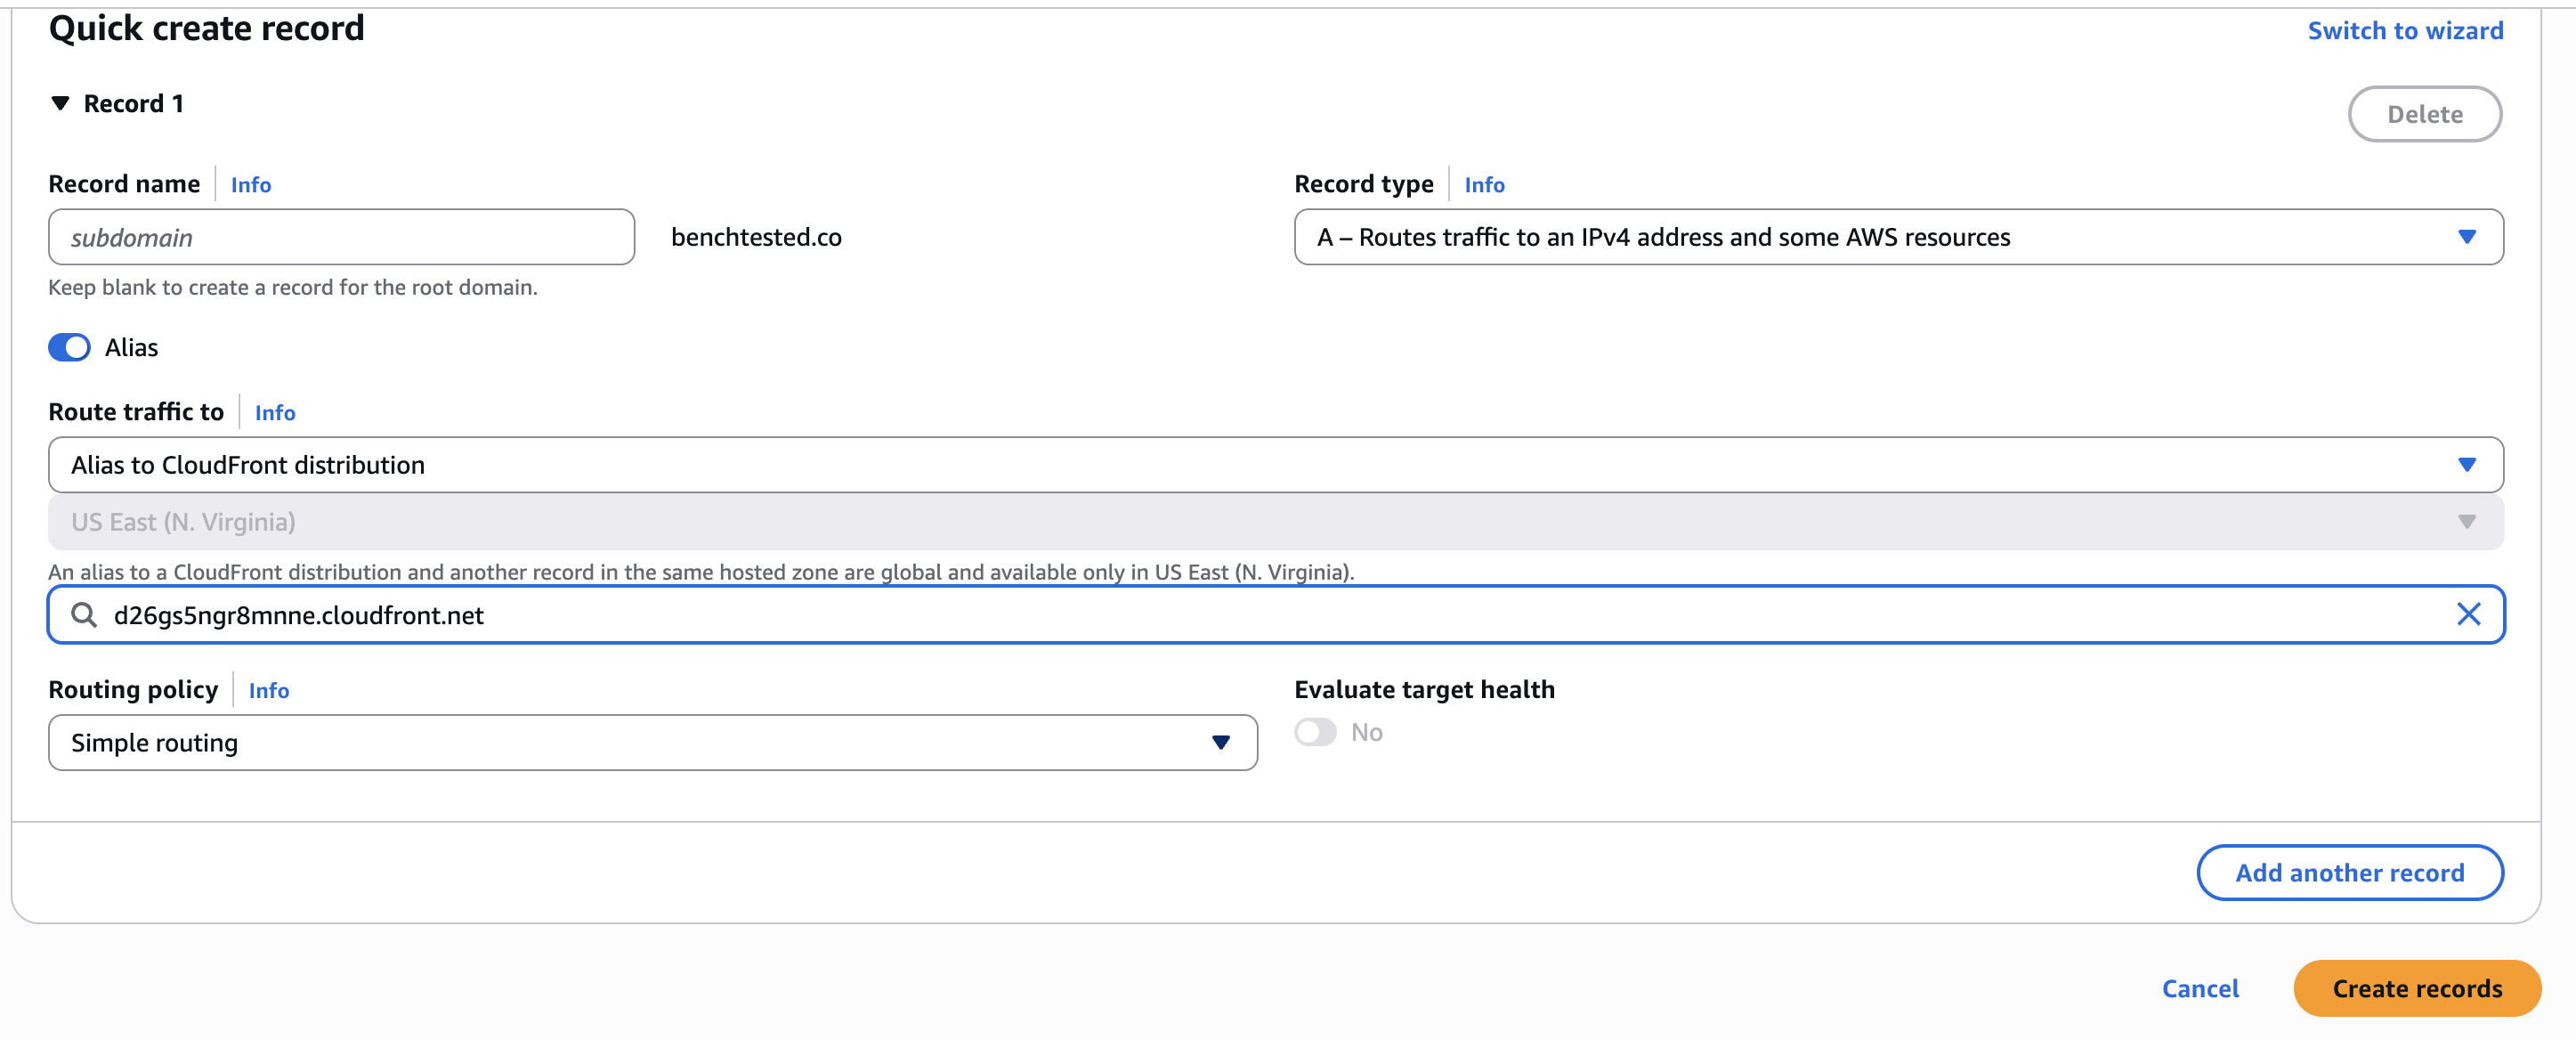Click the Record 1 heading label
The image size is (2576, 1040).
point(134,103)
